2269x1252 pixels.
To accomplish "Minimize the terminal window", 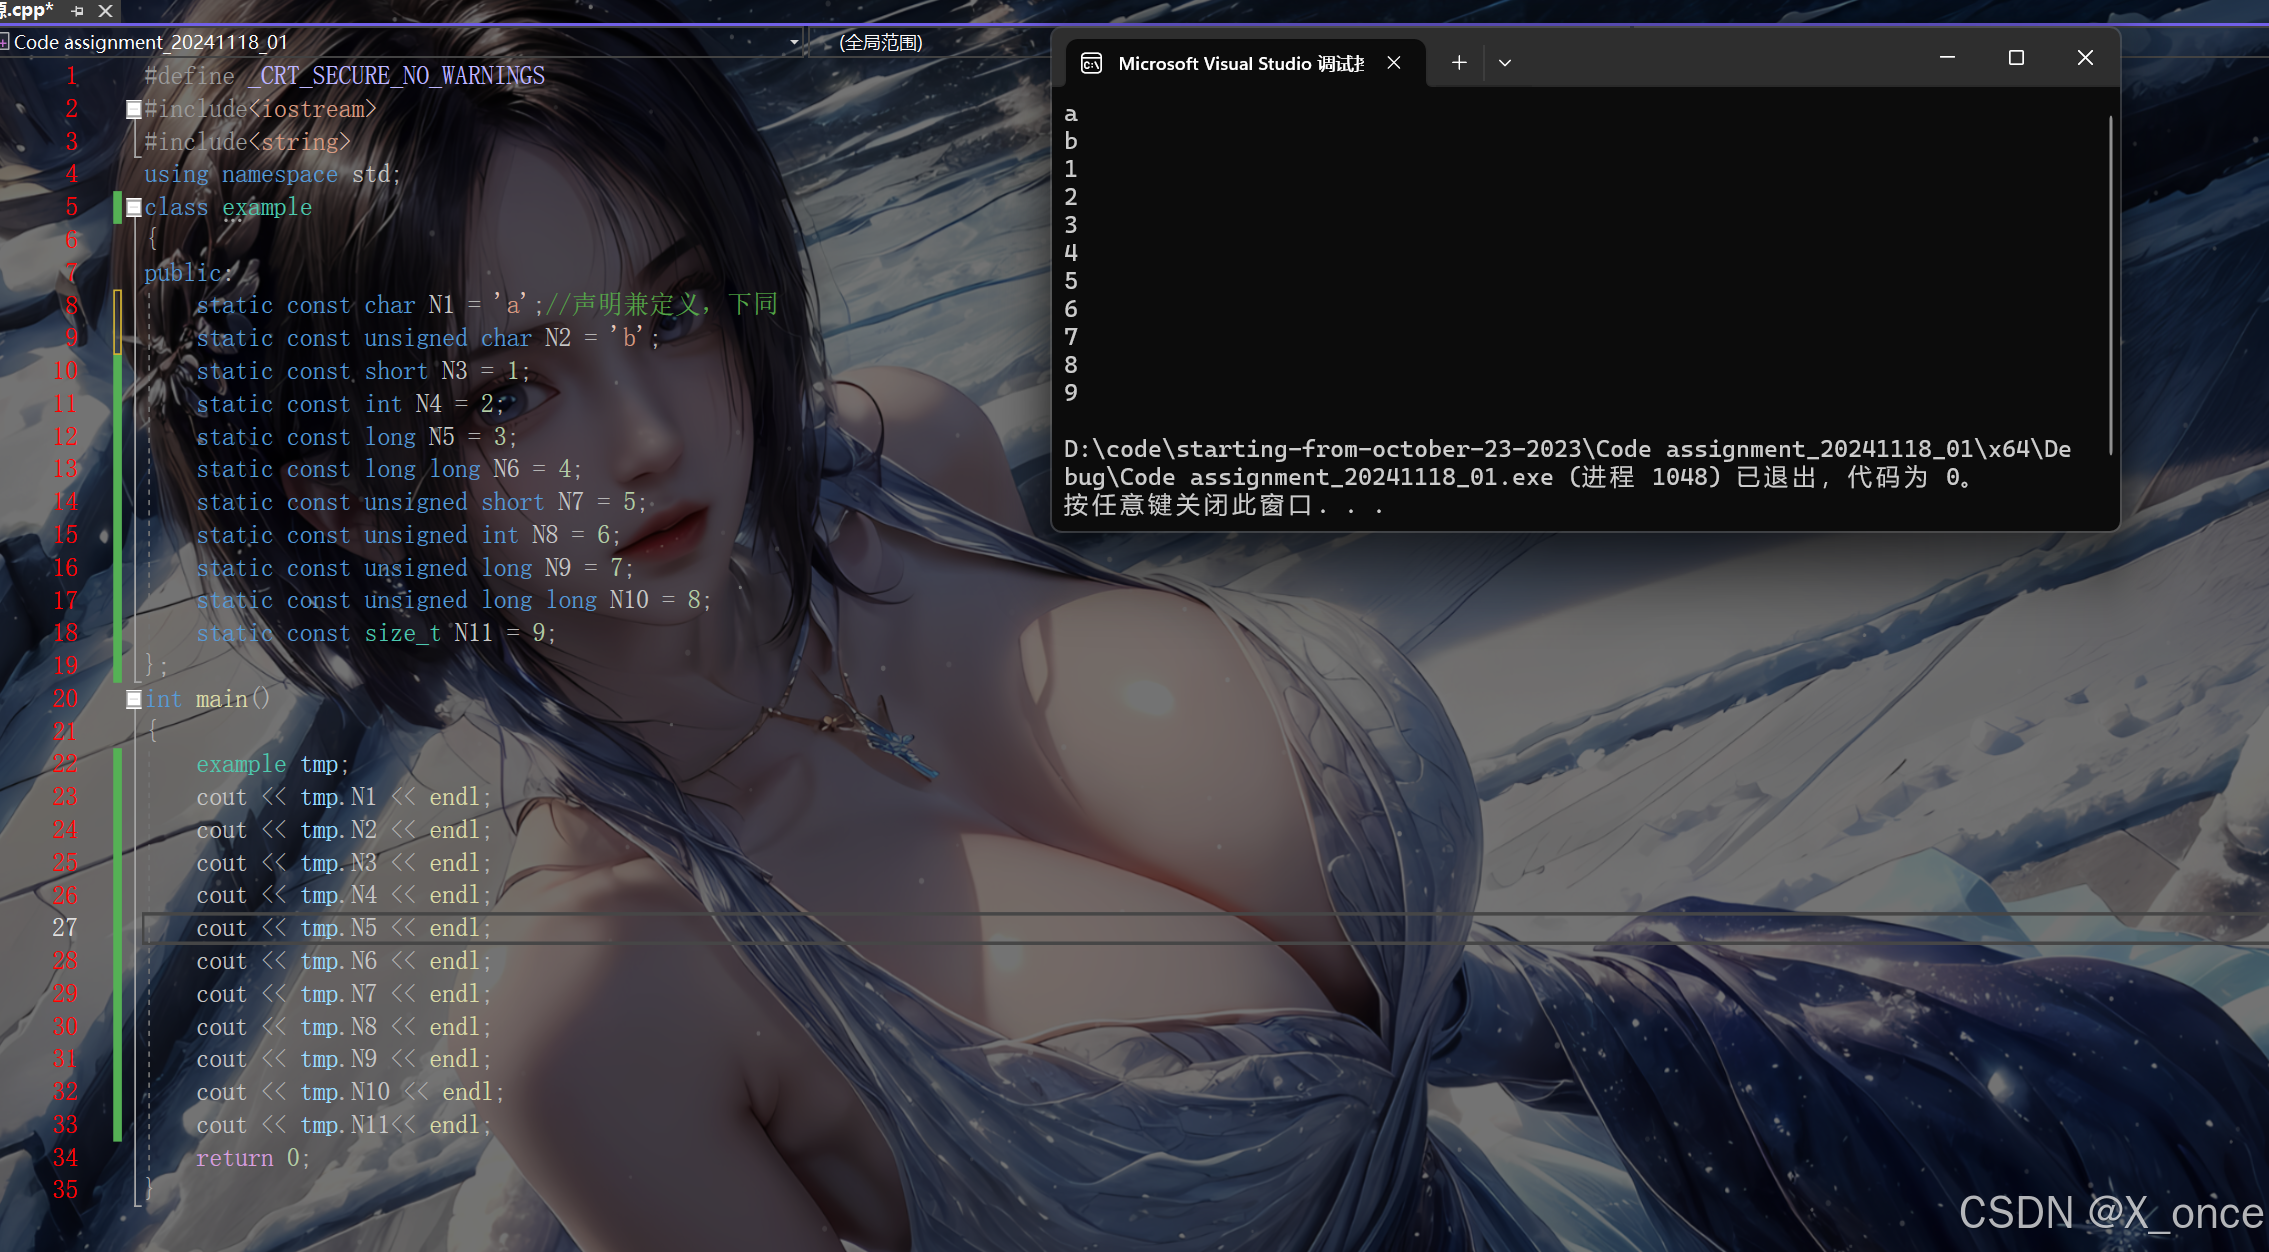I will (x=1946, y=58).
